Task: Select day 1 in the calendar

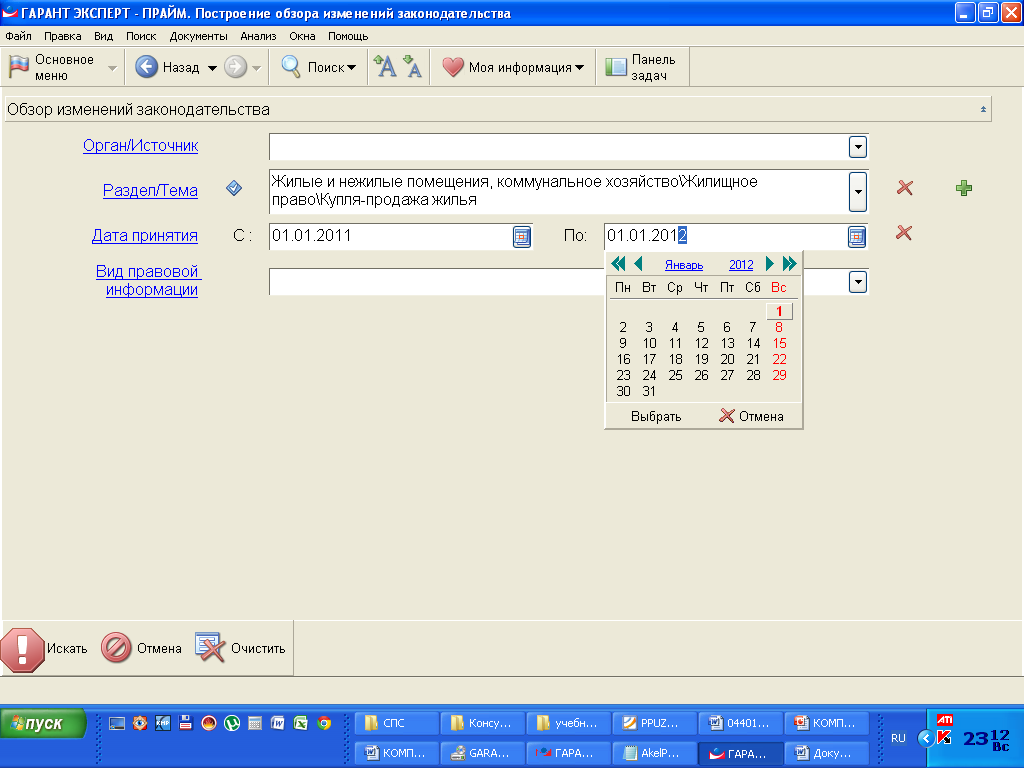Action: click(779, 312)
